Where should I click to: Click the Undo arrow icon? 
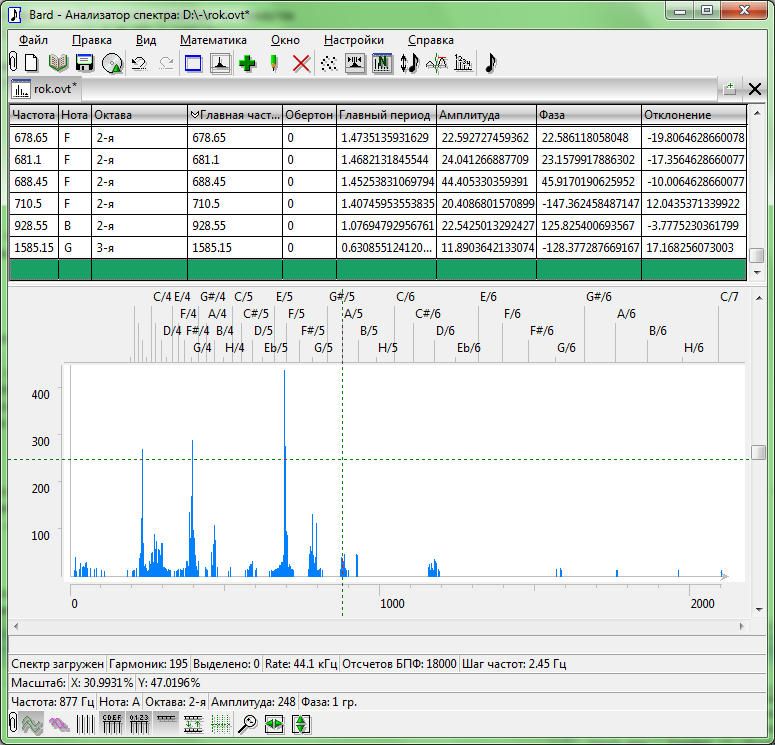[x=139, y=63]
